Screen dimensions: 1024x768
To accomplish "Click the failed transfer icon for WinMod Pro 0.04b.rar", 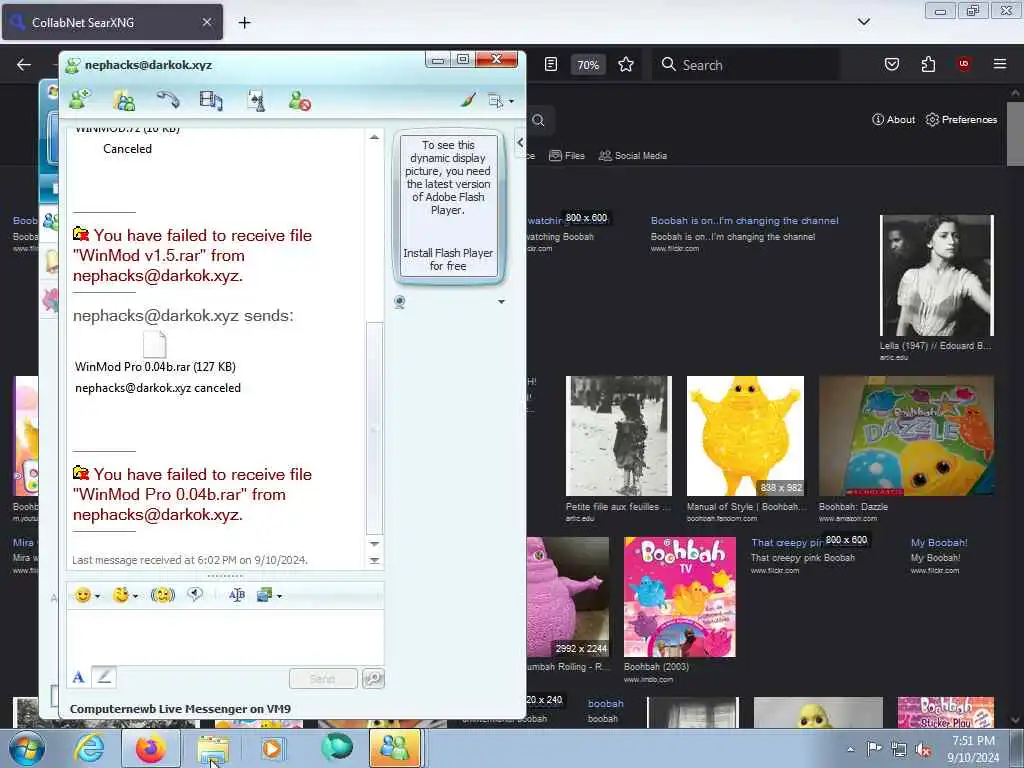I will 81,473.
